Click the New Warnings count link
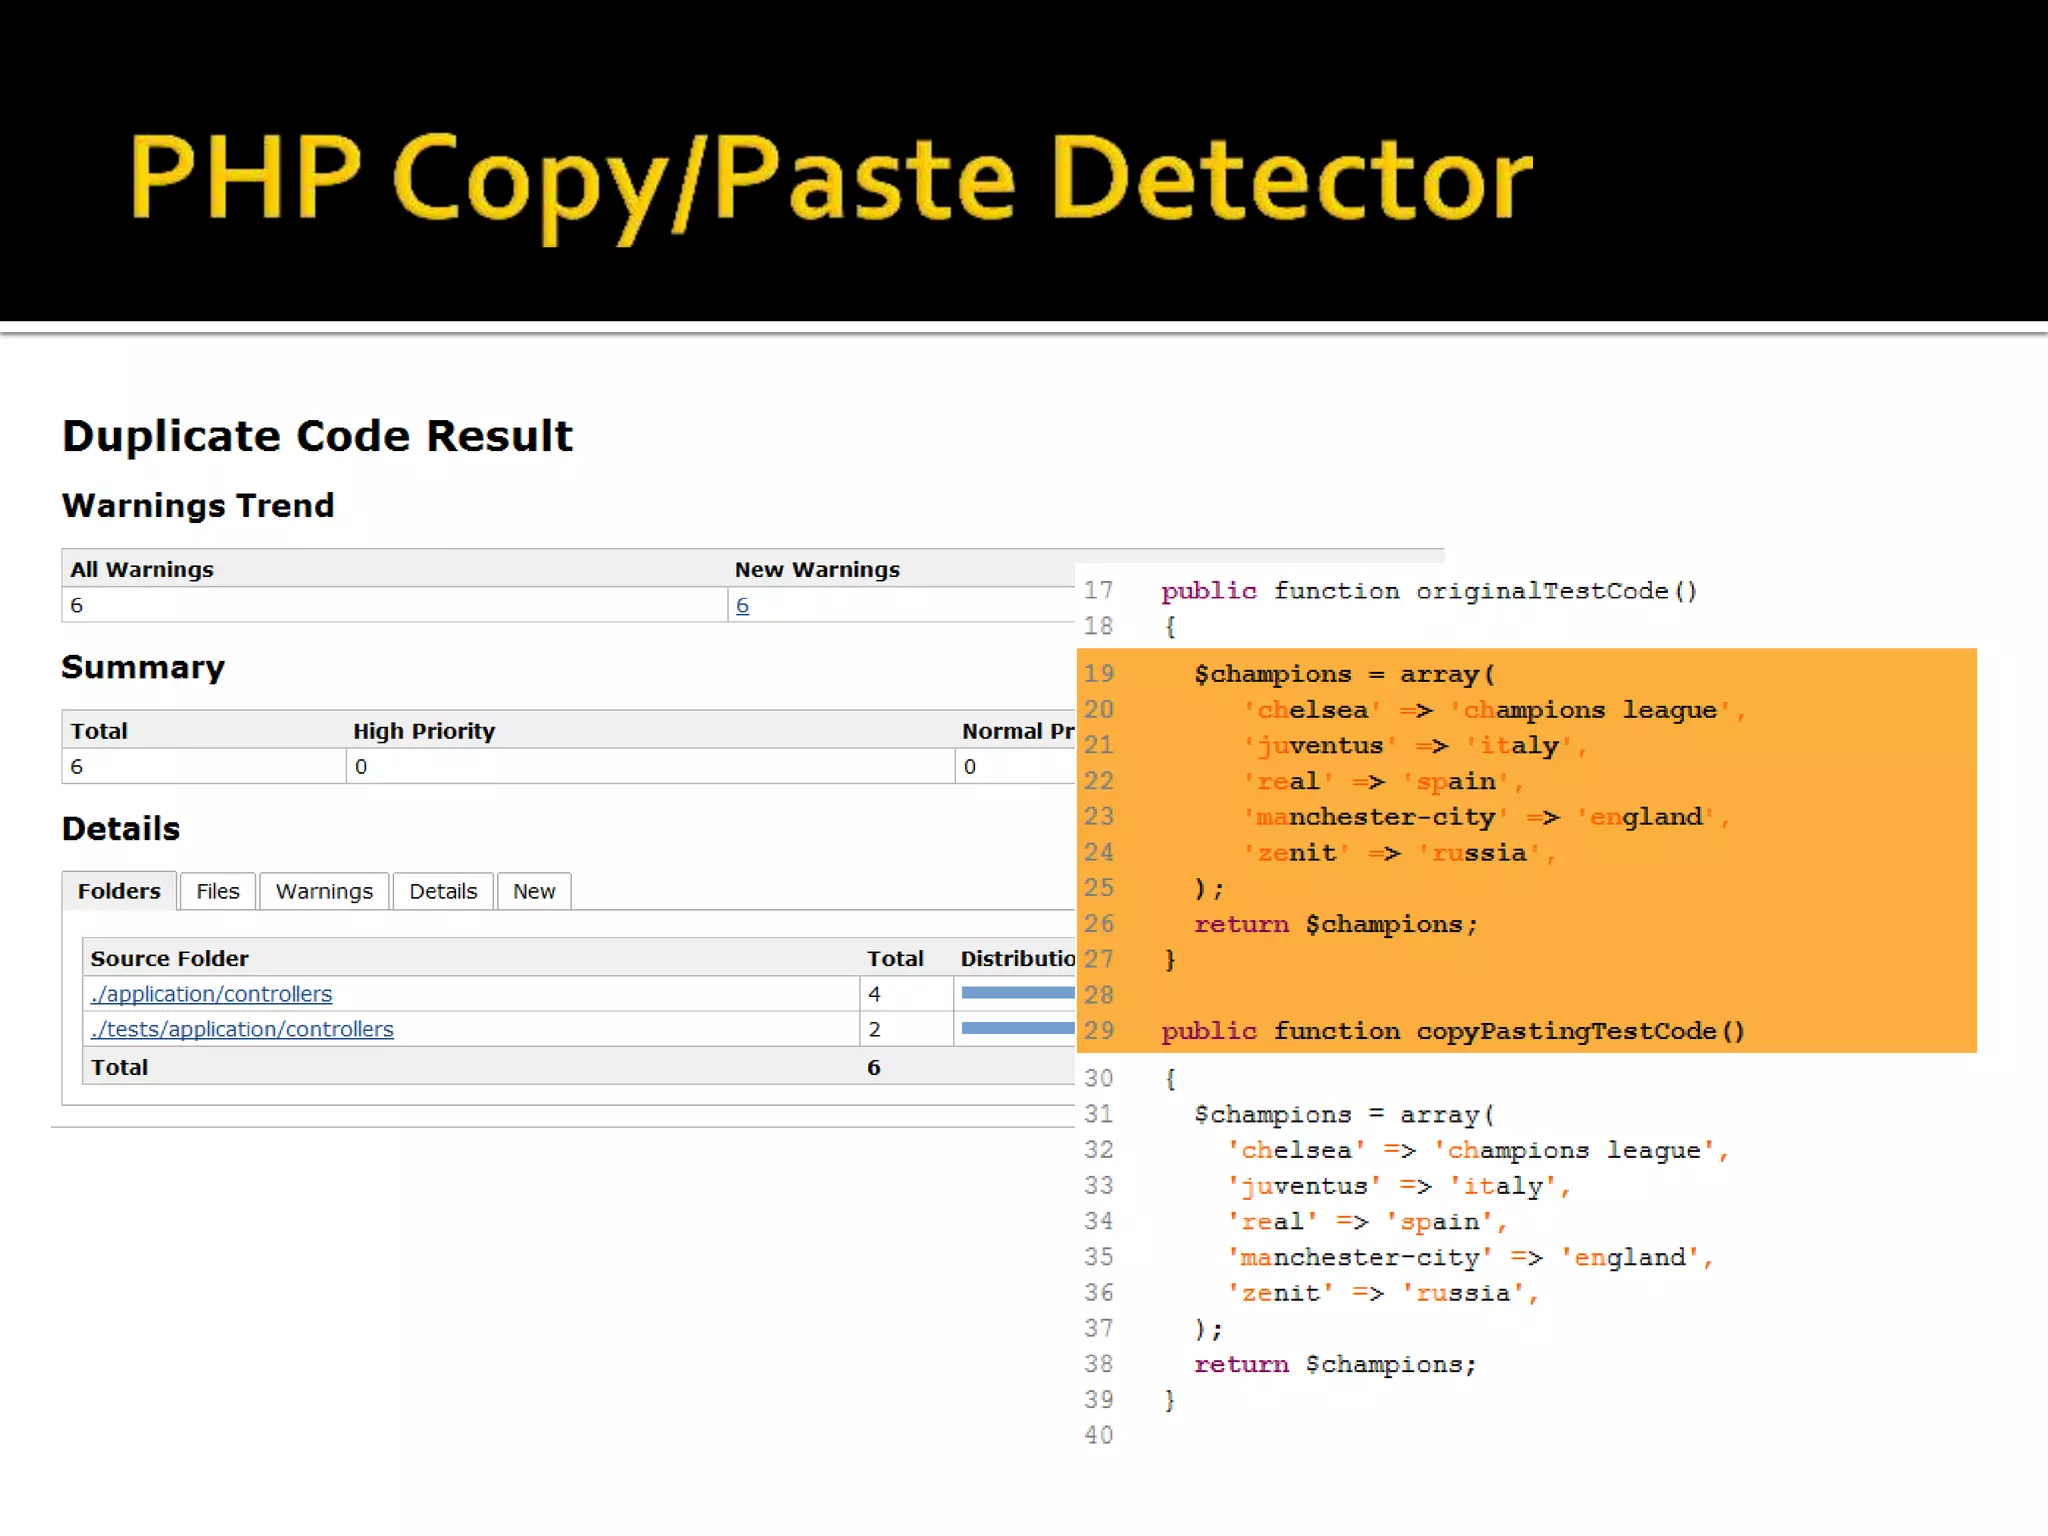This screenshot has width=2048, height=1536. point(742,605)
